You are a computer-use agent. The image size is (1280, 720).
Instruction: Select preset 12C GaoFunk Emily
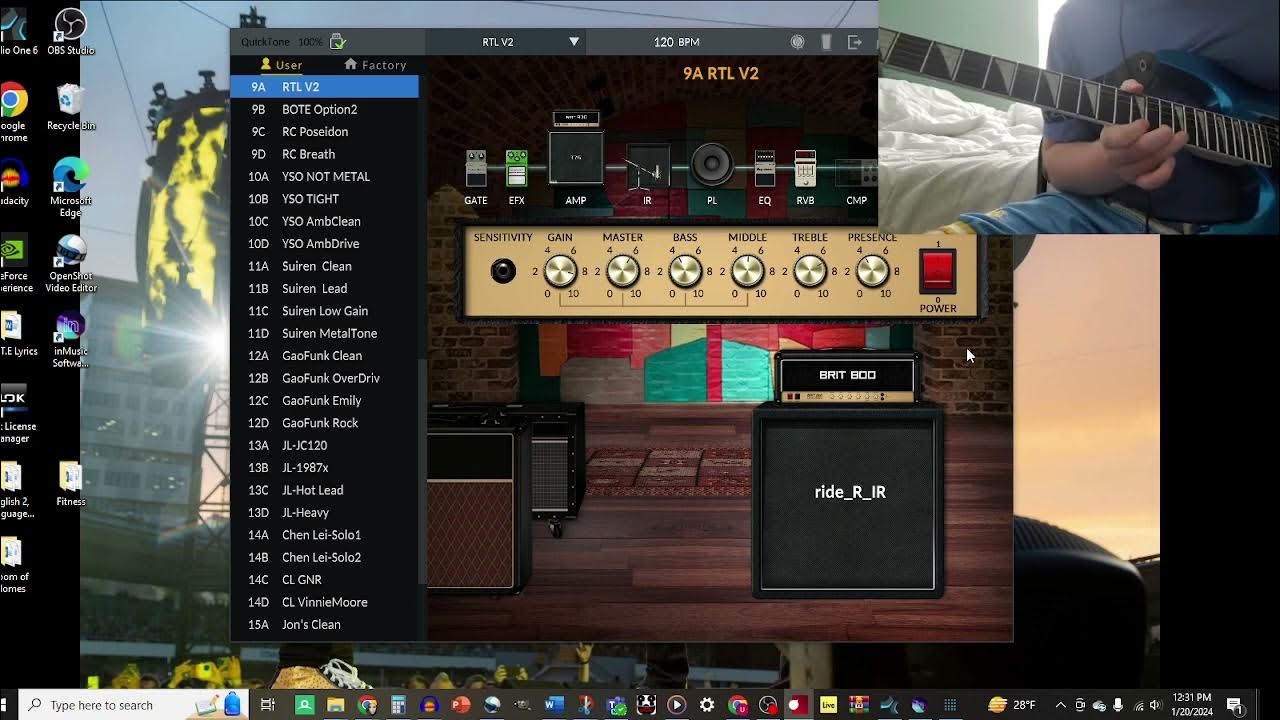[324, 401]
